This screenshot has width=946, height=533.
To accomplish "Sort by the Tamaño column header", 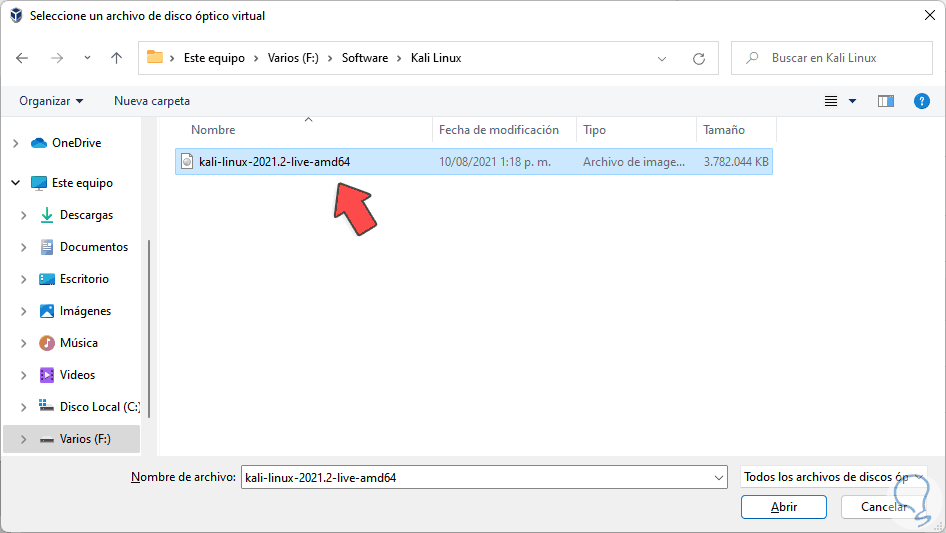I will tap(723, 130).
